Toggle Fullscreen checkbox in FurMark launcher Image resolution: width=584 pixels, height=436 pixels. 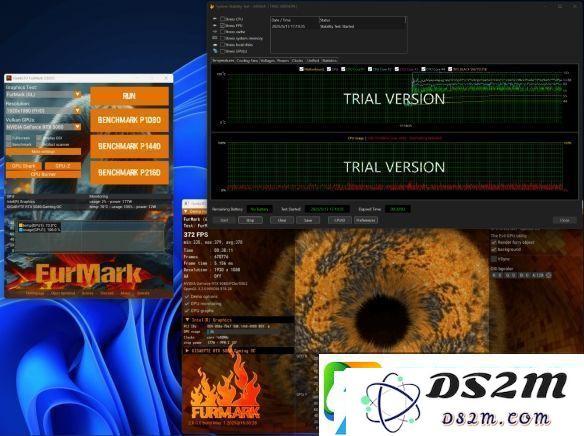9,138
